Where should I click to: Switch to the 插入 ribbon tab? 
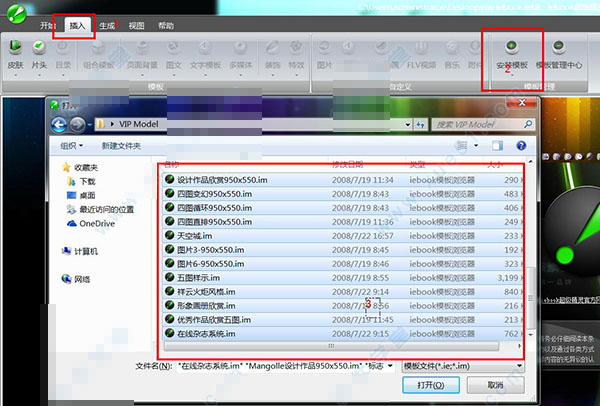tap(75, 25)
